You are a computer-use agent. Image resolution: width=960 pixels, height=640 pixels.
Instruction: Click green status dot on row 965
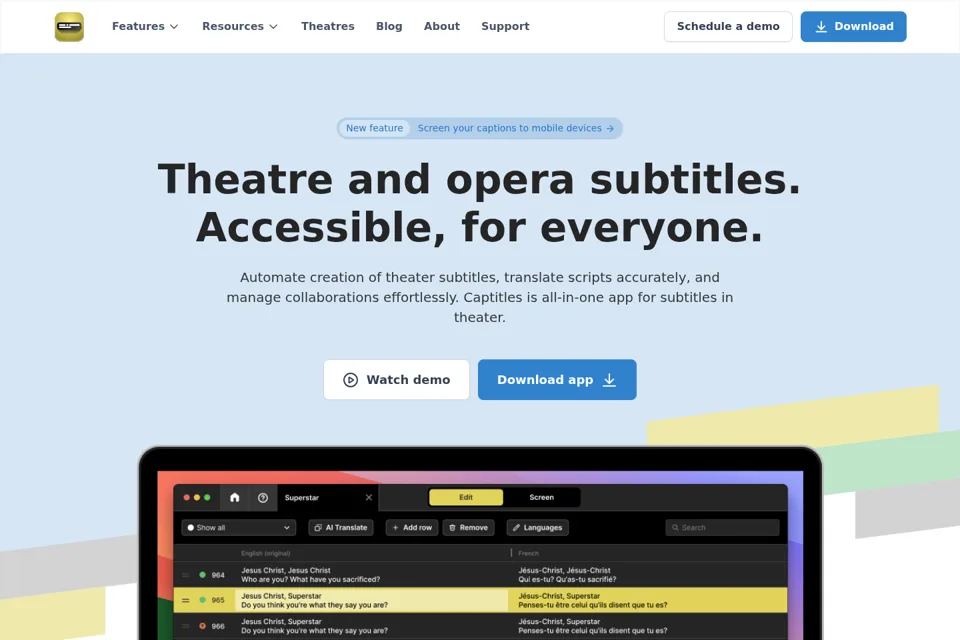coord(203,600)
